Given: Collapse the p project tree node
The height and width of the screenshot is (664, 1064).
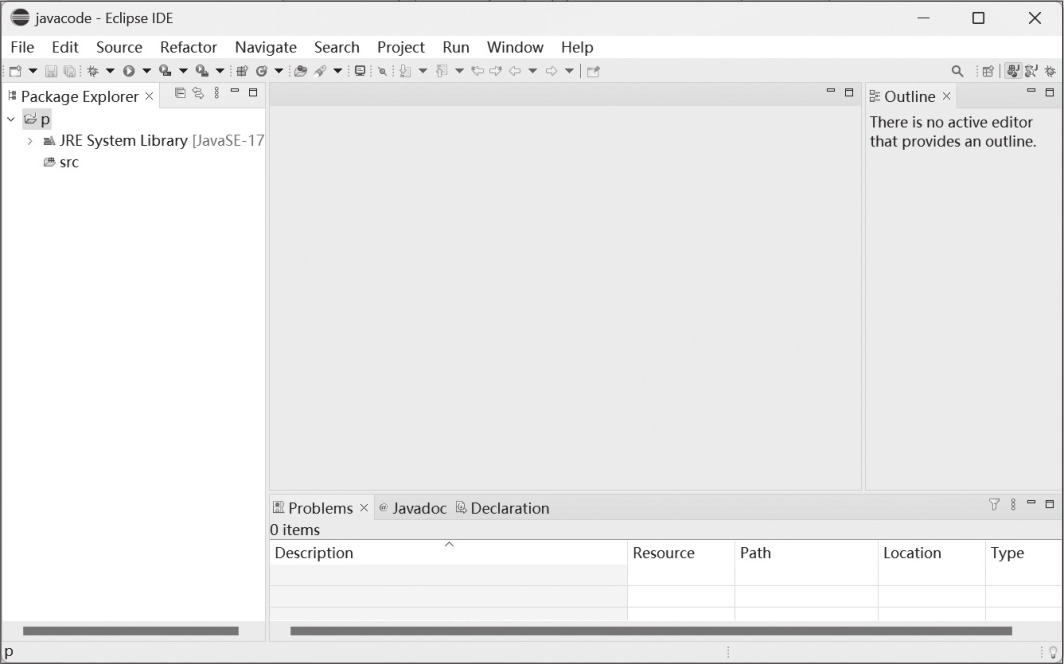Looking at the screenshot, I should pos(11,119).
